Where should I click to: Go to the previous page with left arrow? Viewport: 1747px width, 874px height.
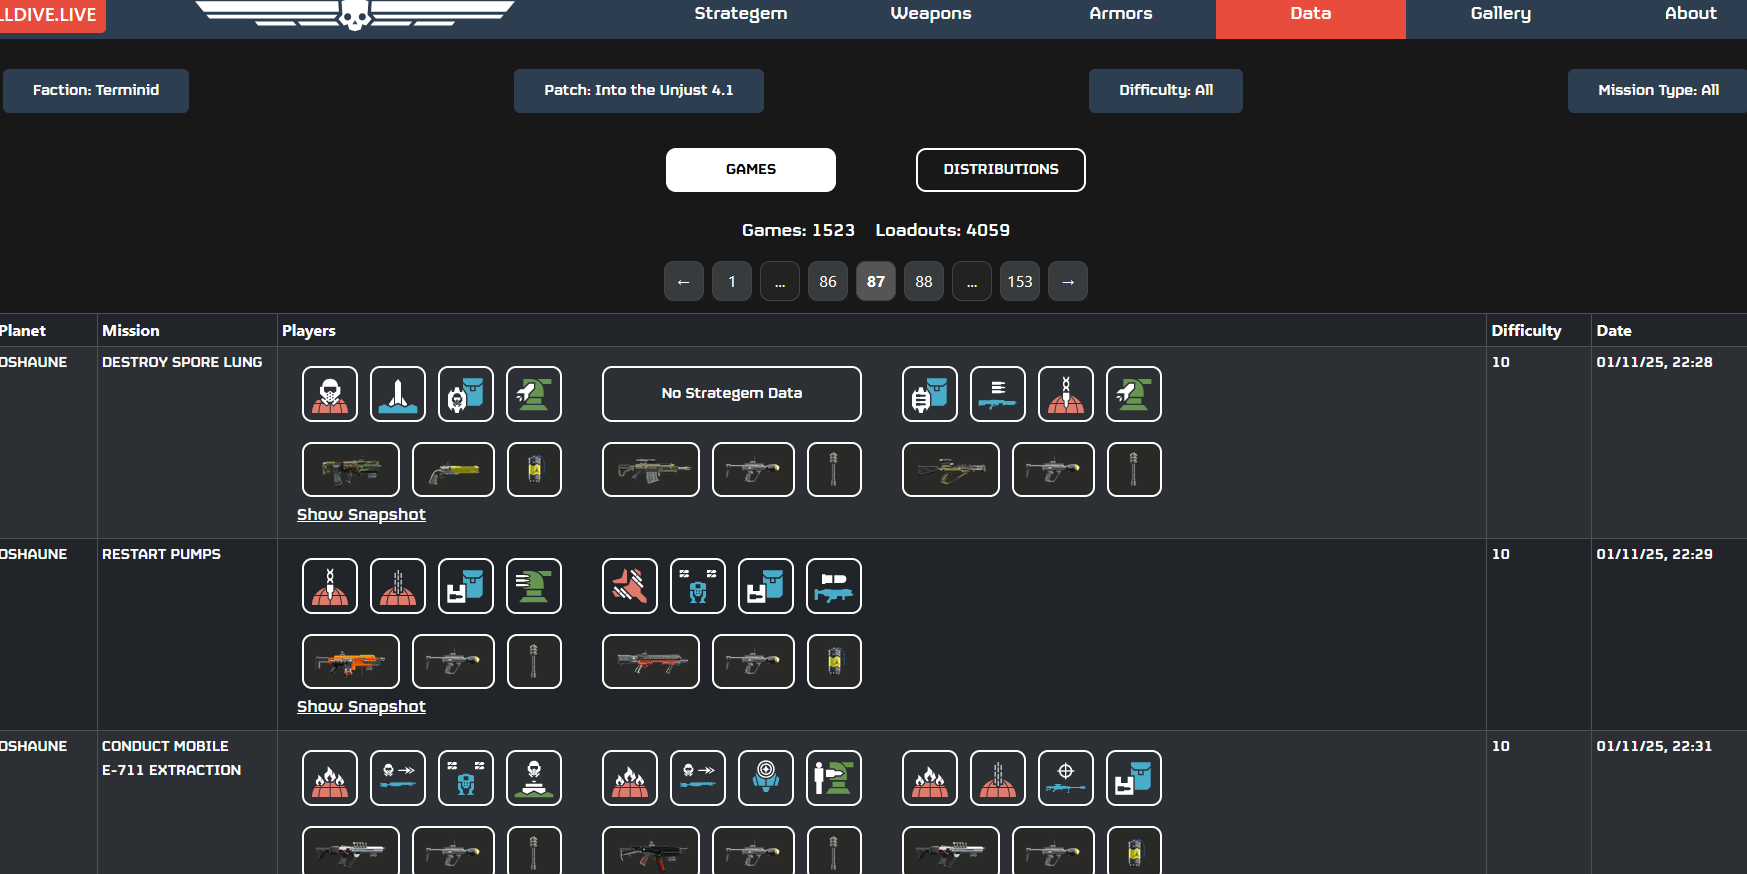(x=684, y=282)
